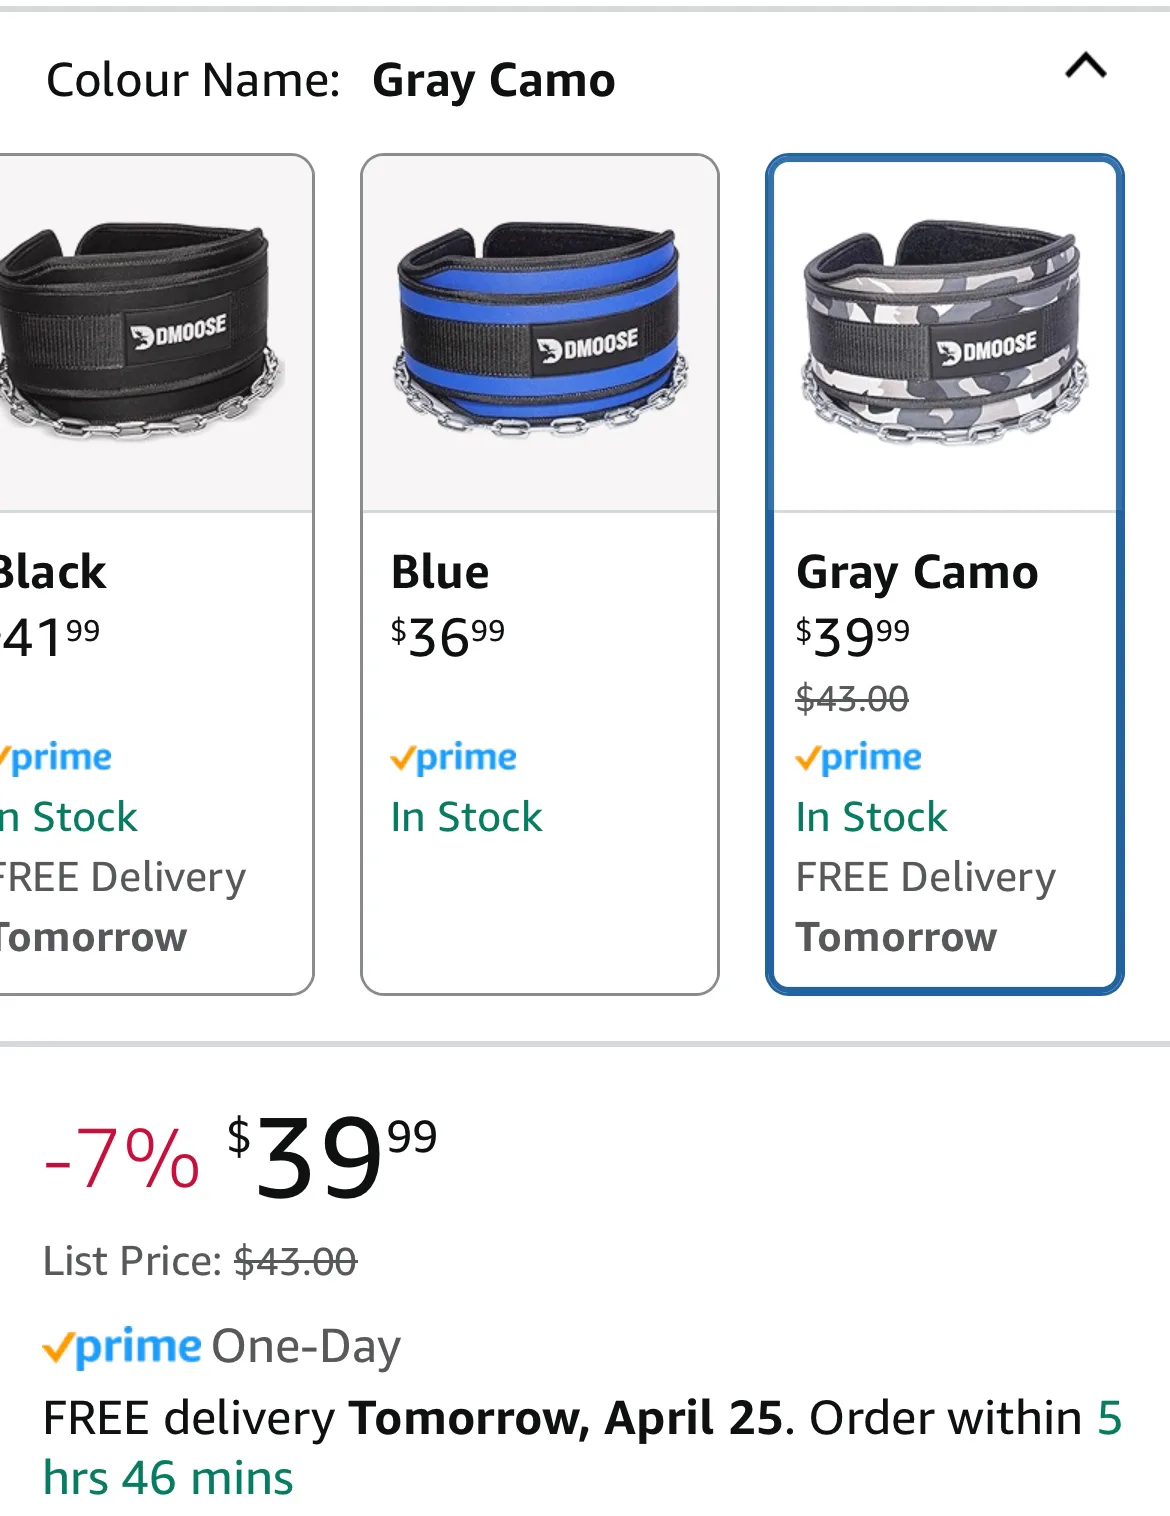Select the Gray Camo belt thumbnail image

click(x=945, y=334)
